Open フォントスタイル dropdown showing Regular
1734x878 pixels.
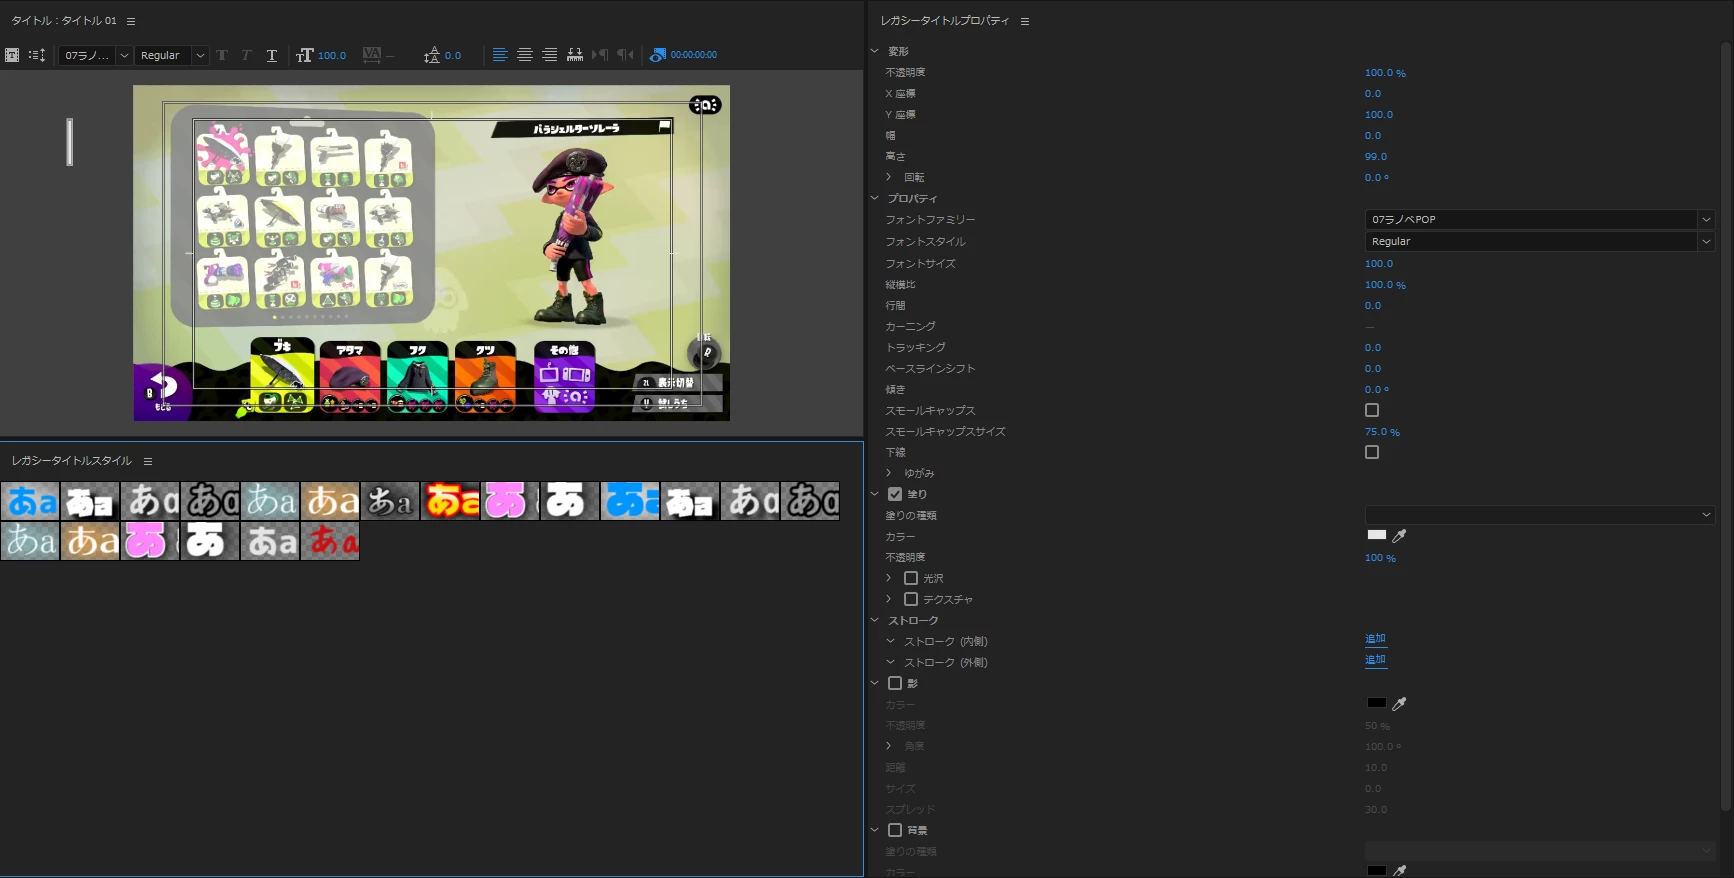click(x=1540, y=241)
